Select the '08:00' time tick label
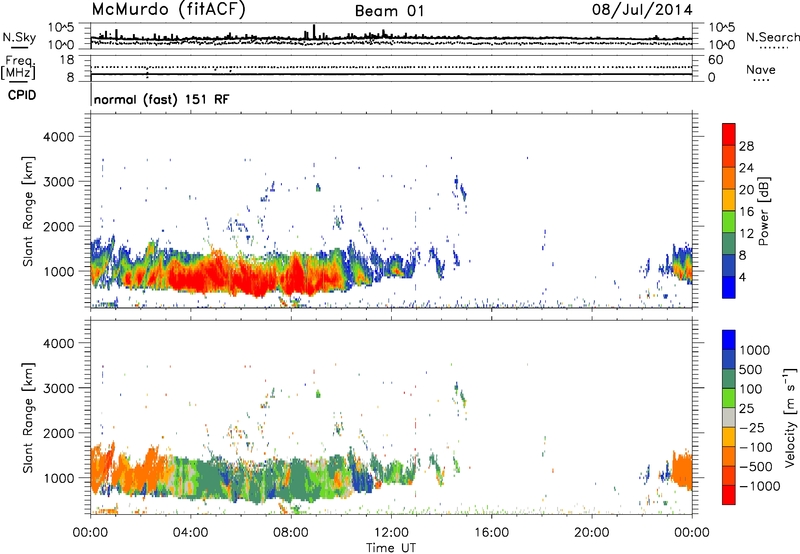This screenshot has width=800, height=554. coord(291,533)
